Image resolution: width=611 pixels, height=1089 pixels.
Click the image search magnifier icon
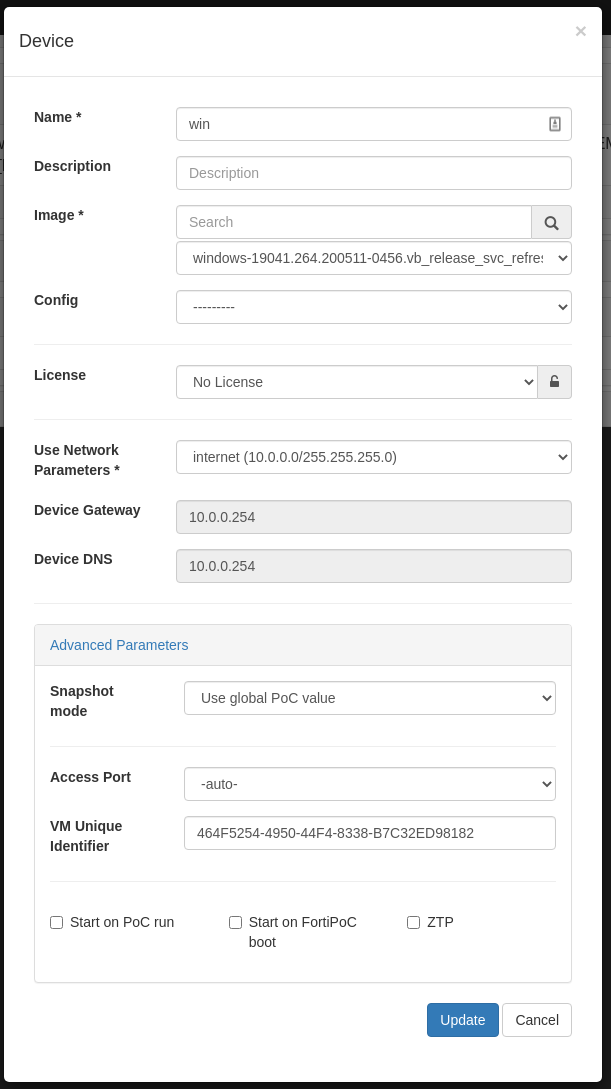click(x=551, y=222)
